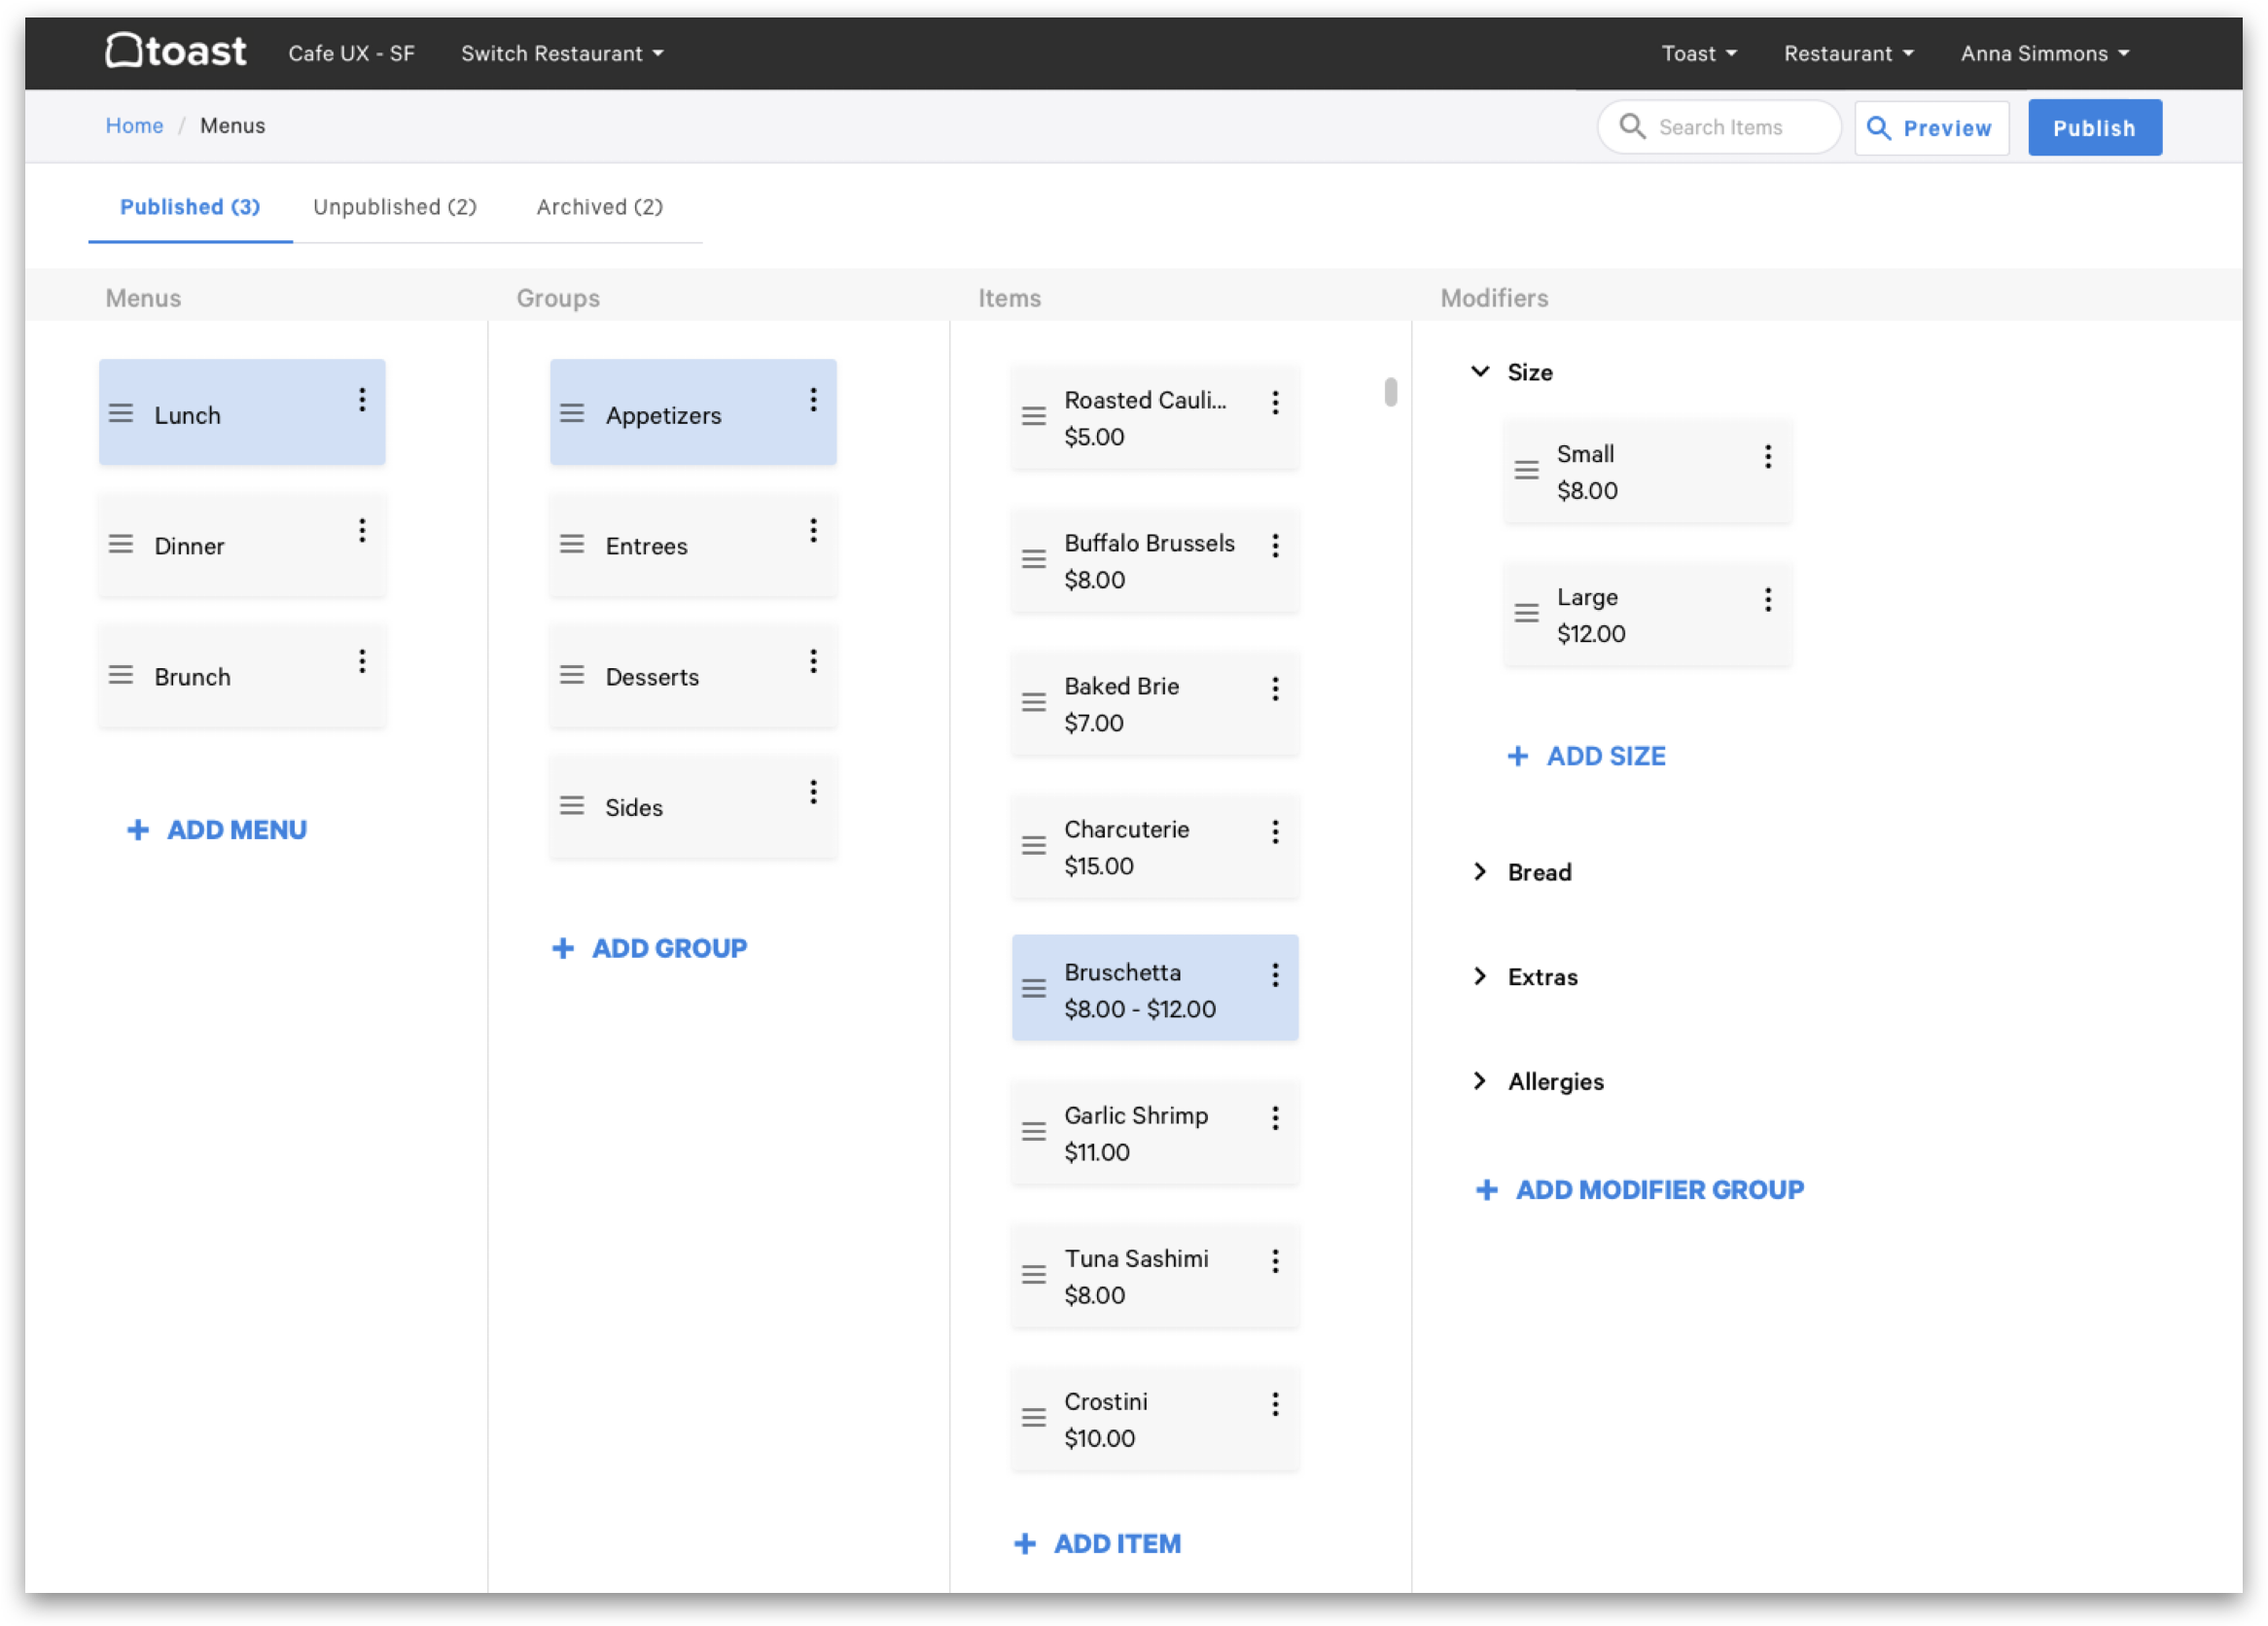Expand the Extras modifier group

click(x=1480, y=976)
